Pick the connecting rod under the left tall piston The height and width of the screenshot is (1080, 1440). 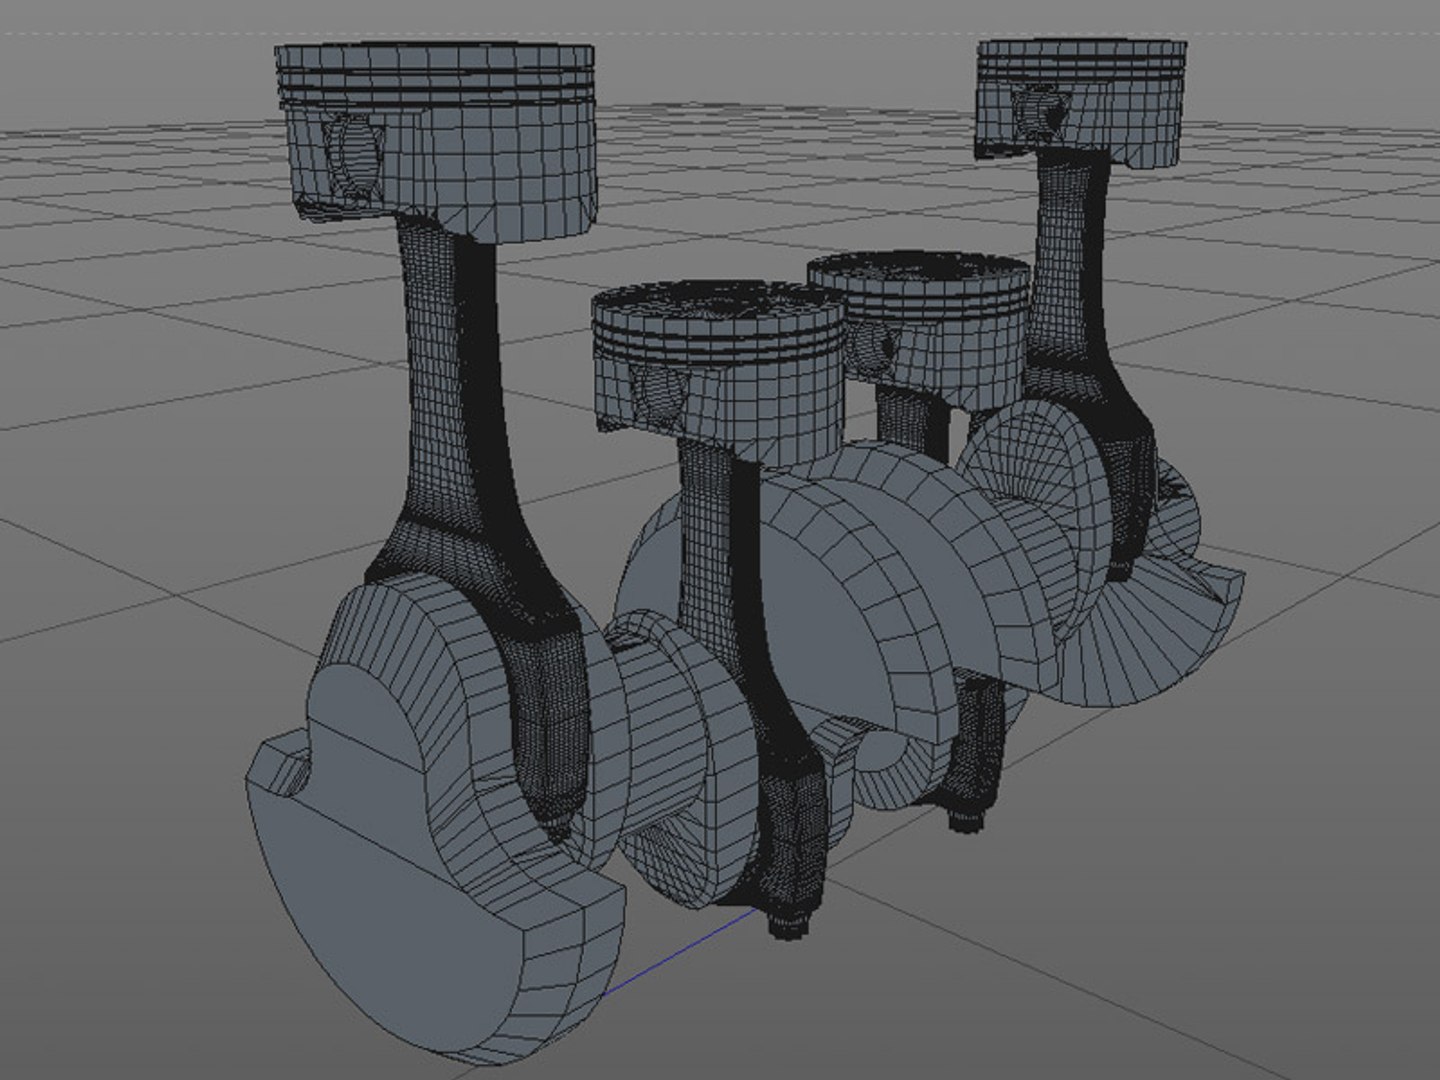[x=478, y=520]
